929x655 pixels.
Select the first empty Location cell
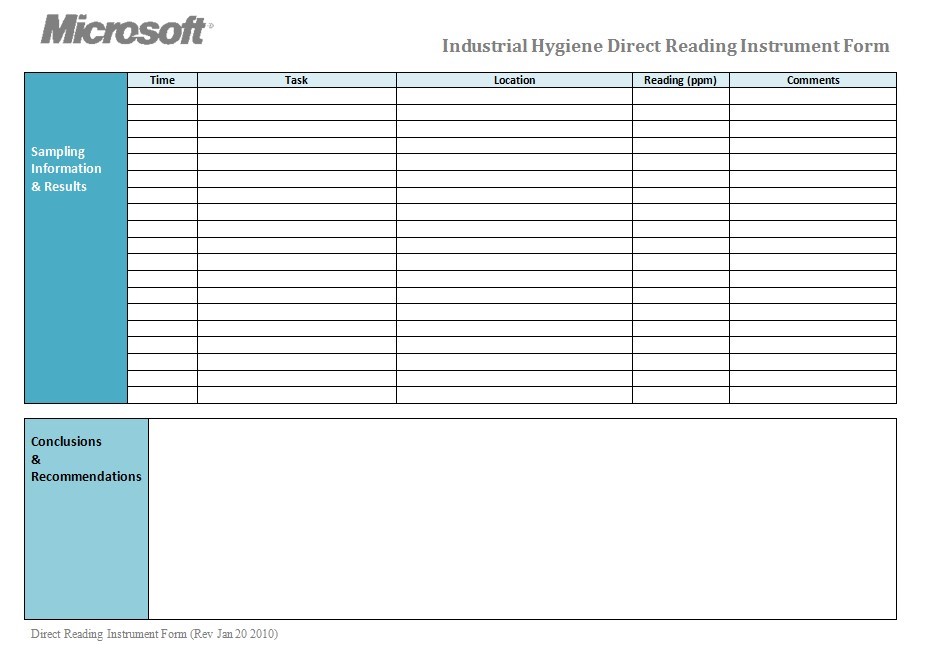[x=514, y=96]
